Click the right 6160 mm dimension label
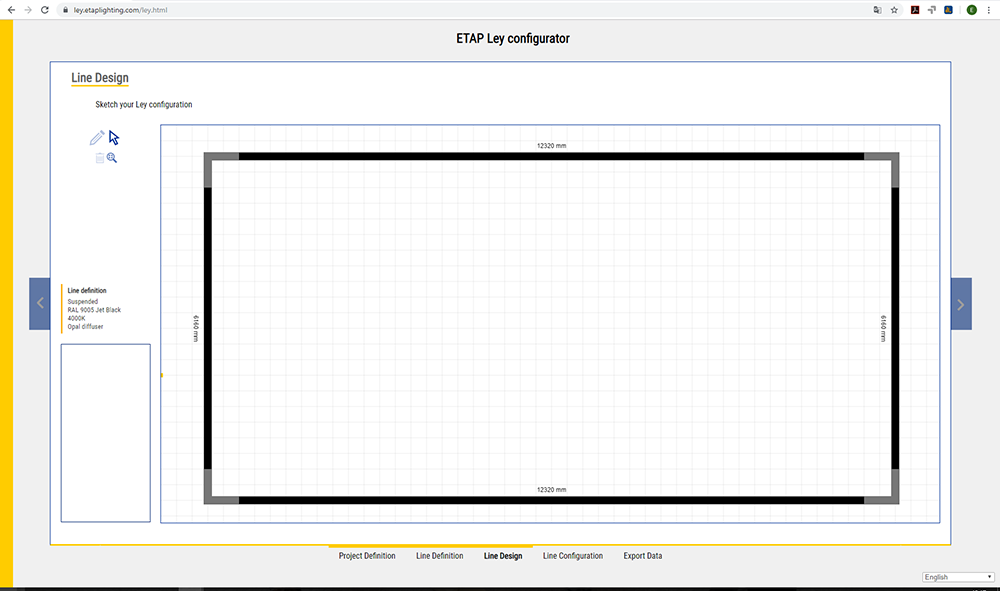Screen dimensions: 1000x591 (x=883, y=328)
